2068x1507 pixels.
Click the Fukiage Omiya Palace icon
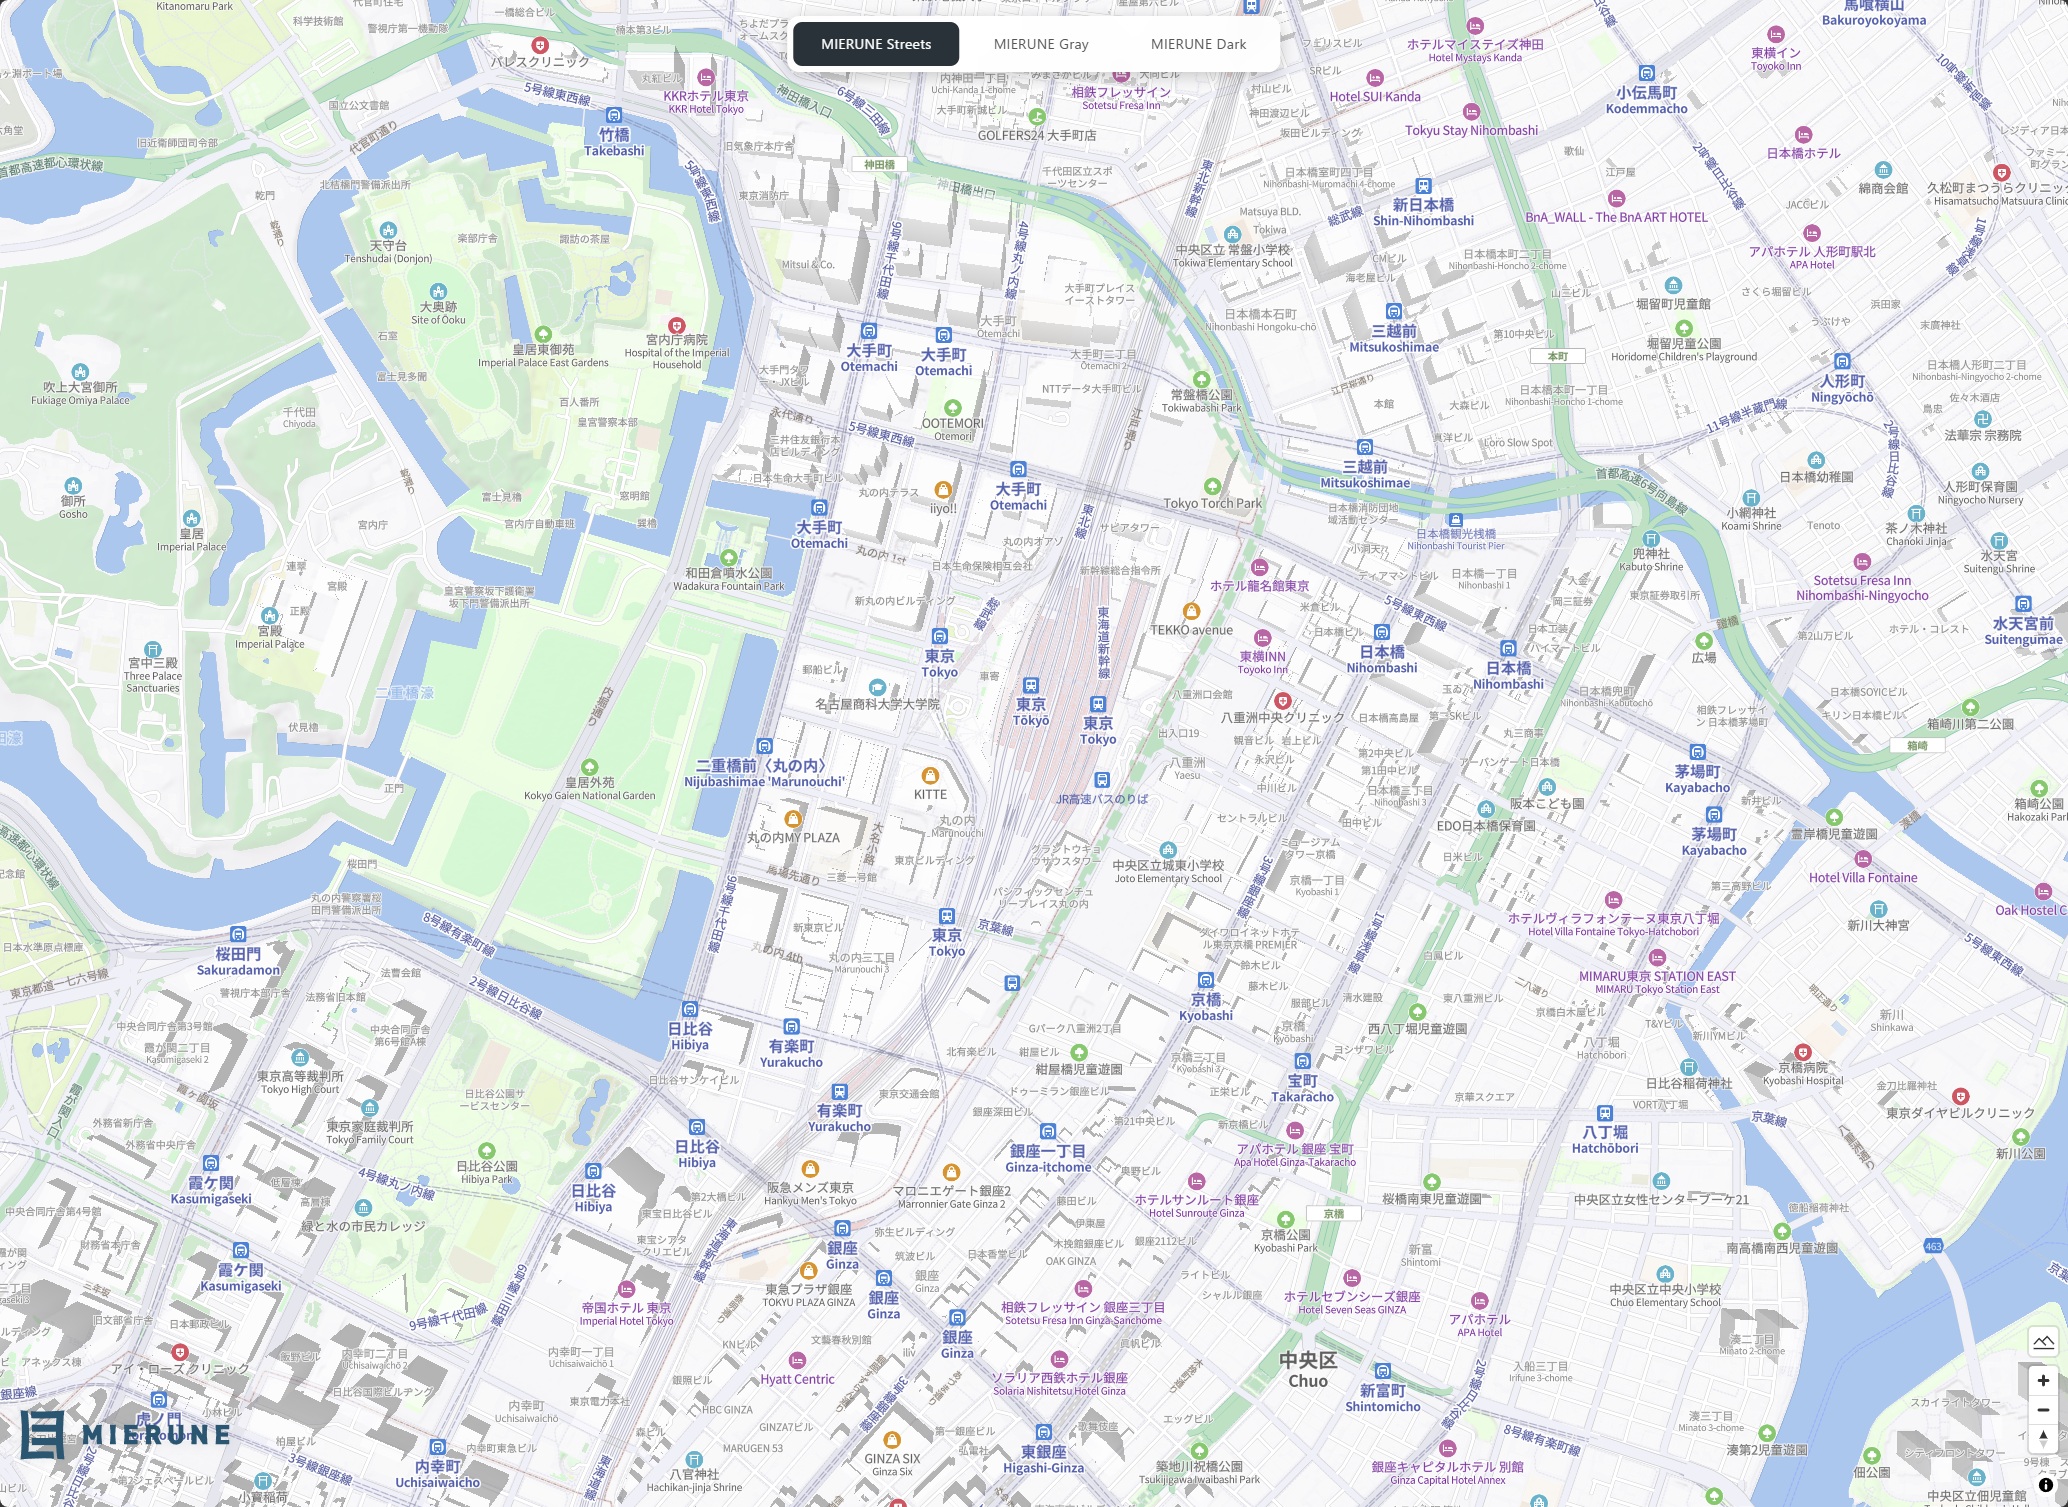pyautogui.click(x=80, y=372)
